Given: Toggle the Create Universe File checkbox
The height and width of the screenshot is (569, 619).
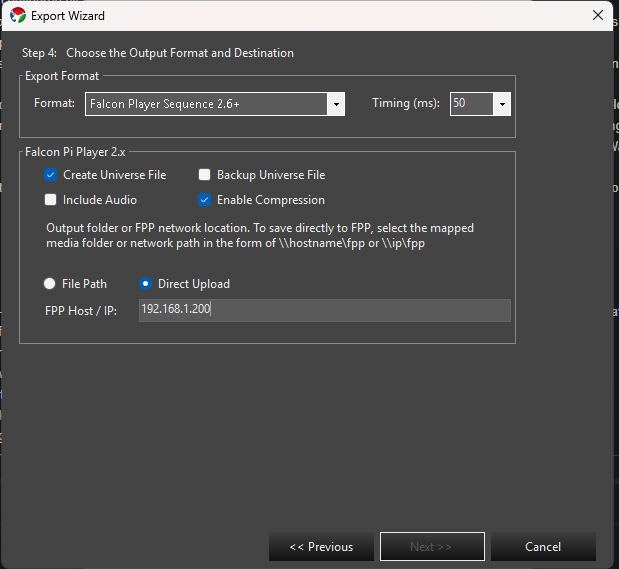Looking at the screenshot, I should click(51, 175).
